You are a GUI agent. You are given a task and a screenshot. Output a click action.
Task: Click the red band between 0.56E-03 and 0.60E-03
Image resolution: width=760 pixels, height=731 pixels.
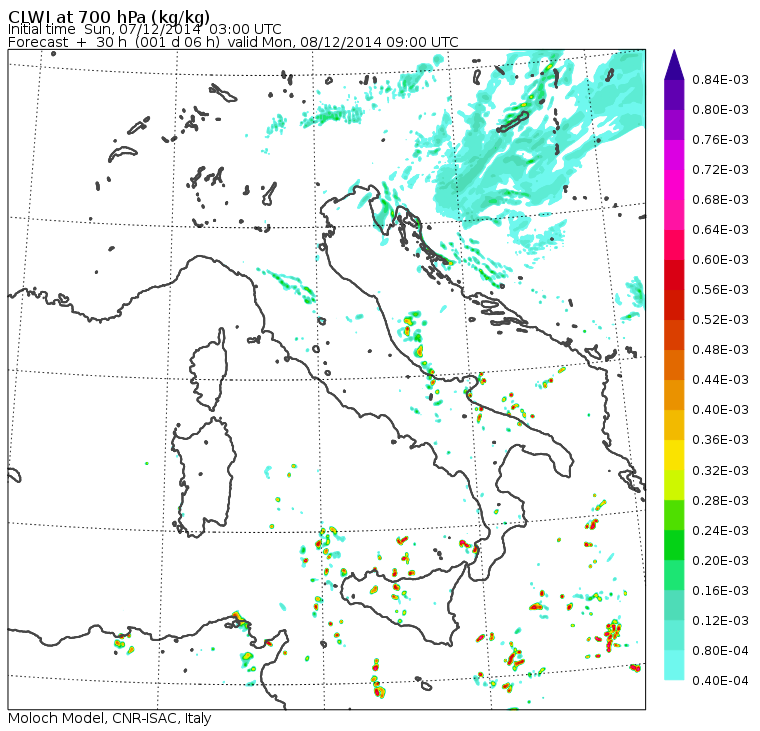click(x=674, y=275)
